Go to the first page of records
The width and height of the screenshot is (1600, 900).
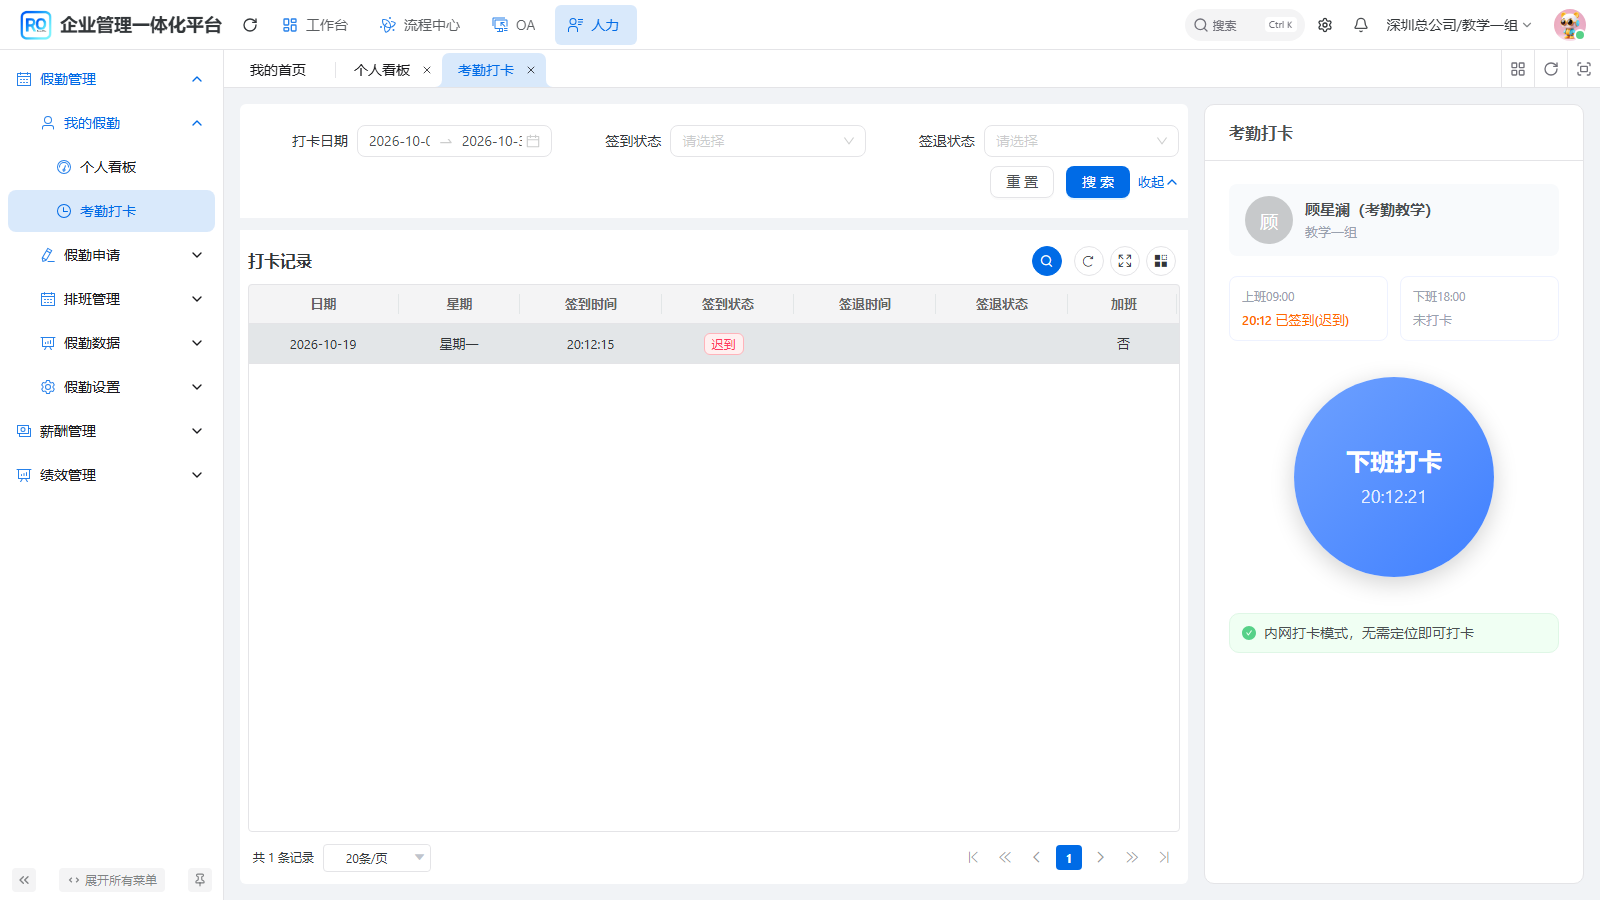click(x=973, y=857)
